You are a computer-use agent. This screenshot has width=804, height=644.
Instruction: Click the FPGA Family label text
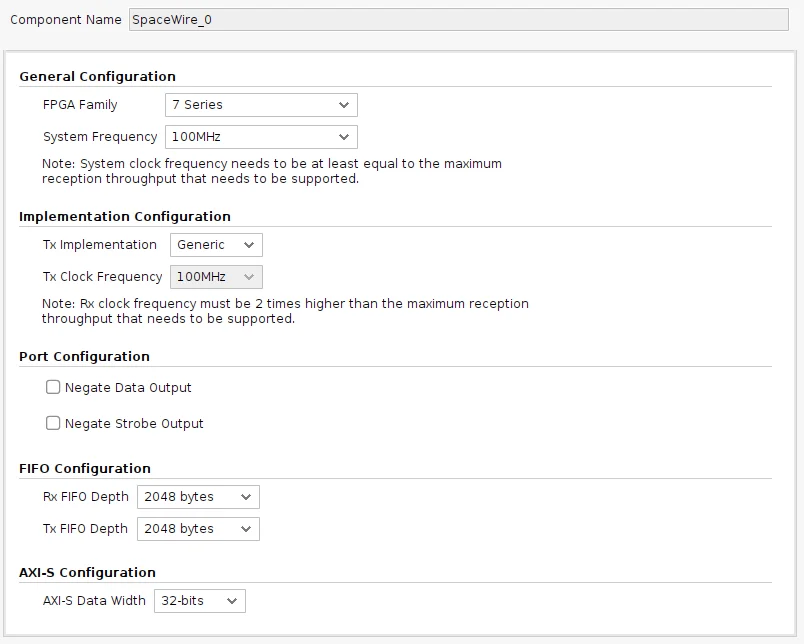tap(80, 105)
